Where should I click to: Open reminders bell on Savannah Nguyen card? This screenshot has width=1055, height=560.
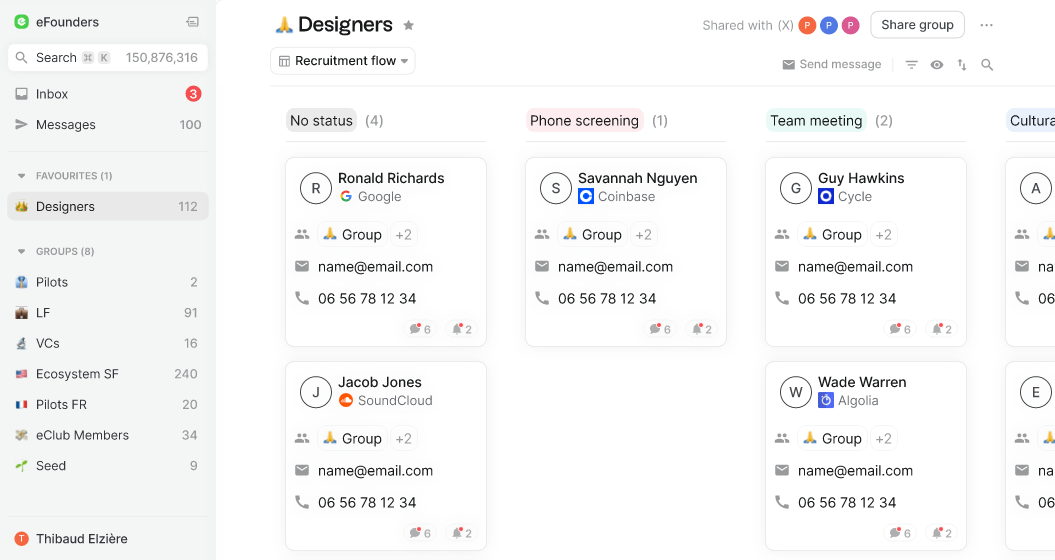702,329
